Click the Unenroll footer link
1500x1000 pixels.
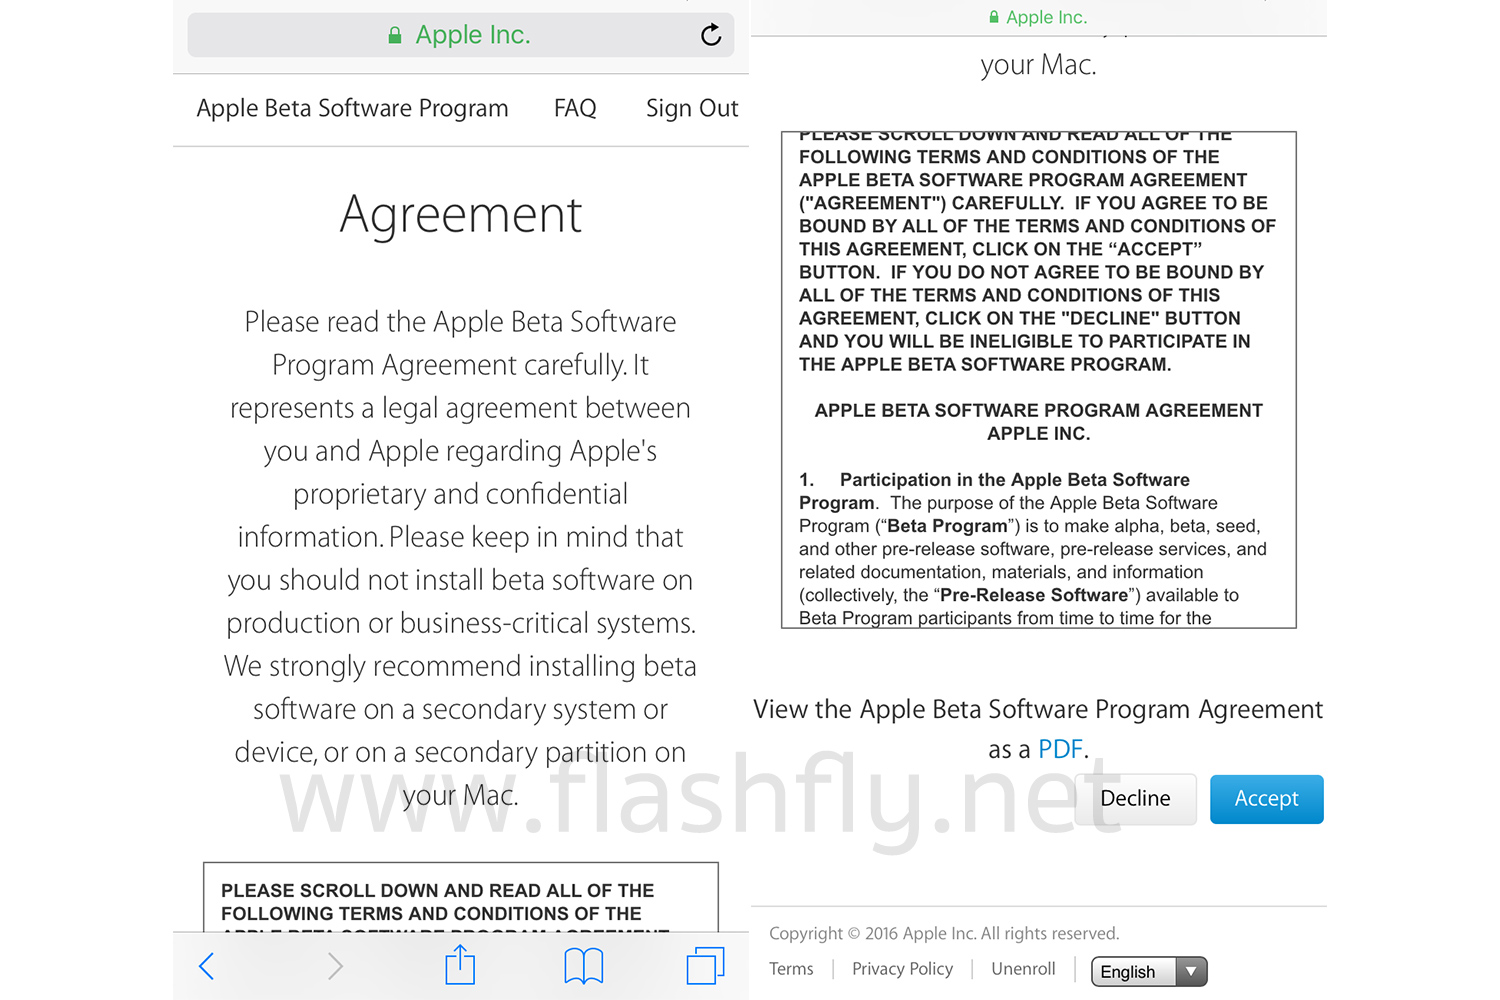(1023, 969)
